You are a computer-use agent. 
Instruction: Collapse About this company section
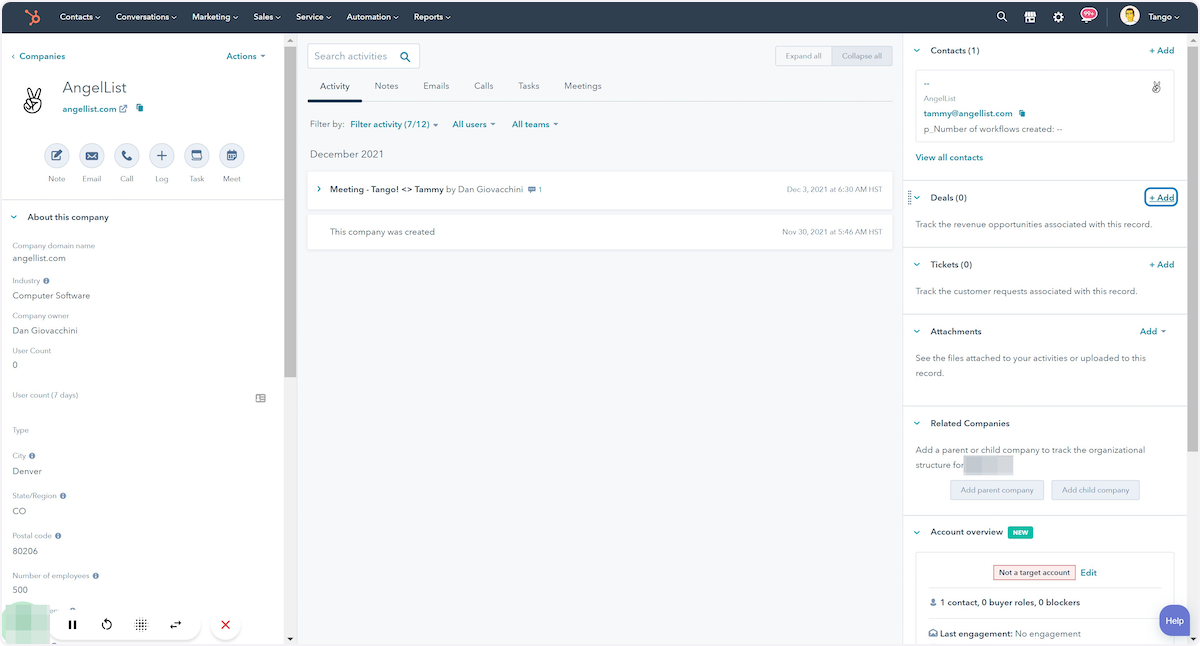(x=14, y=217)
